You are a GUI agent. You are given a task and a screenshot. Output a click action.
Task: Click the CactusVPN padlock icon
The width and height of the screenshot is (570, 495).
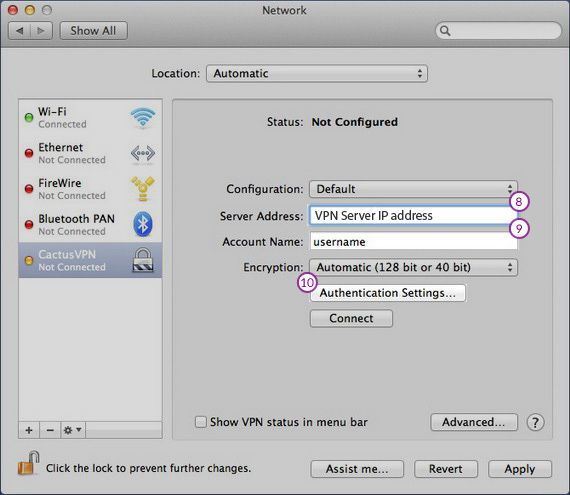pos(142,260)
